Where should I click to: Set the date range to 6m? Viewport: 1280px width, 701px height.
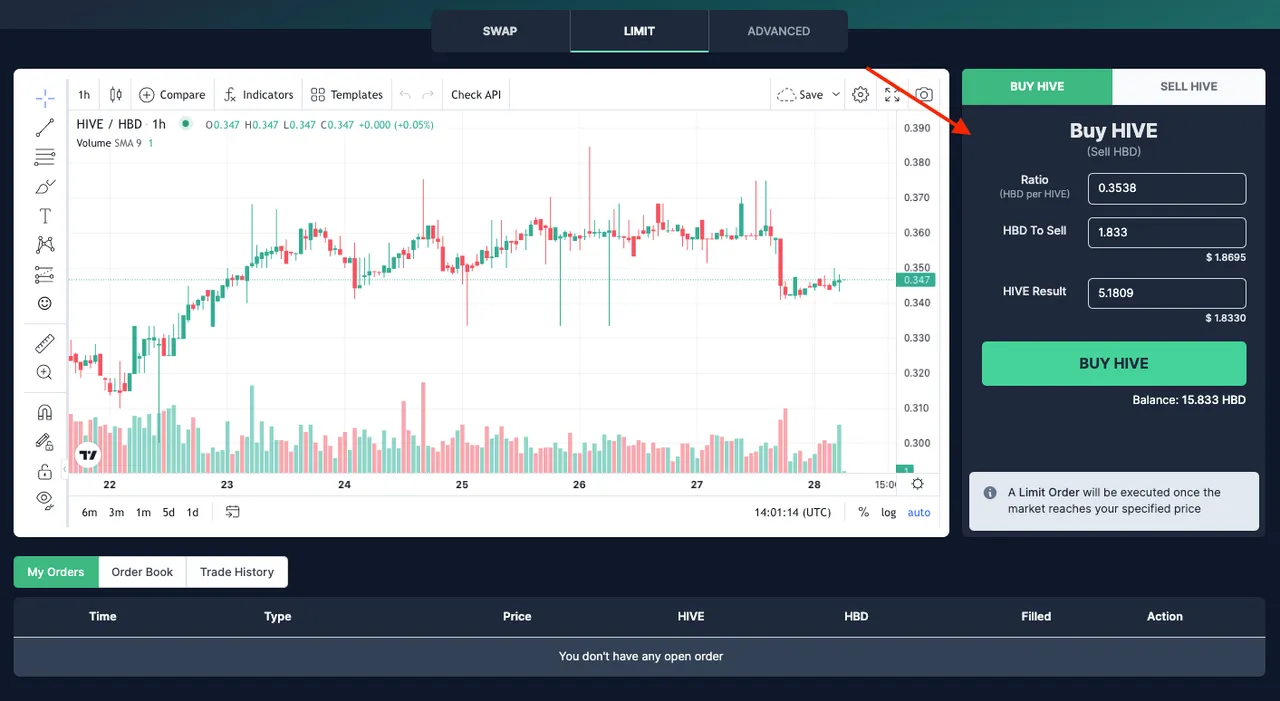coord(89,512)
